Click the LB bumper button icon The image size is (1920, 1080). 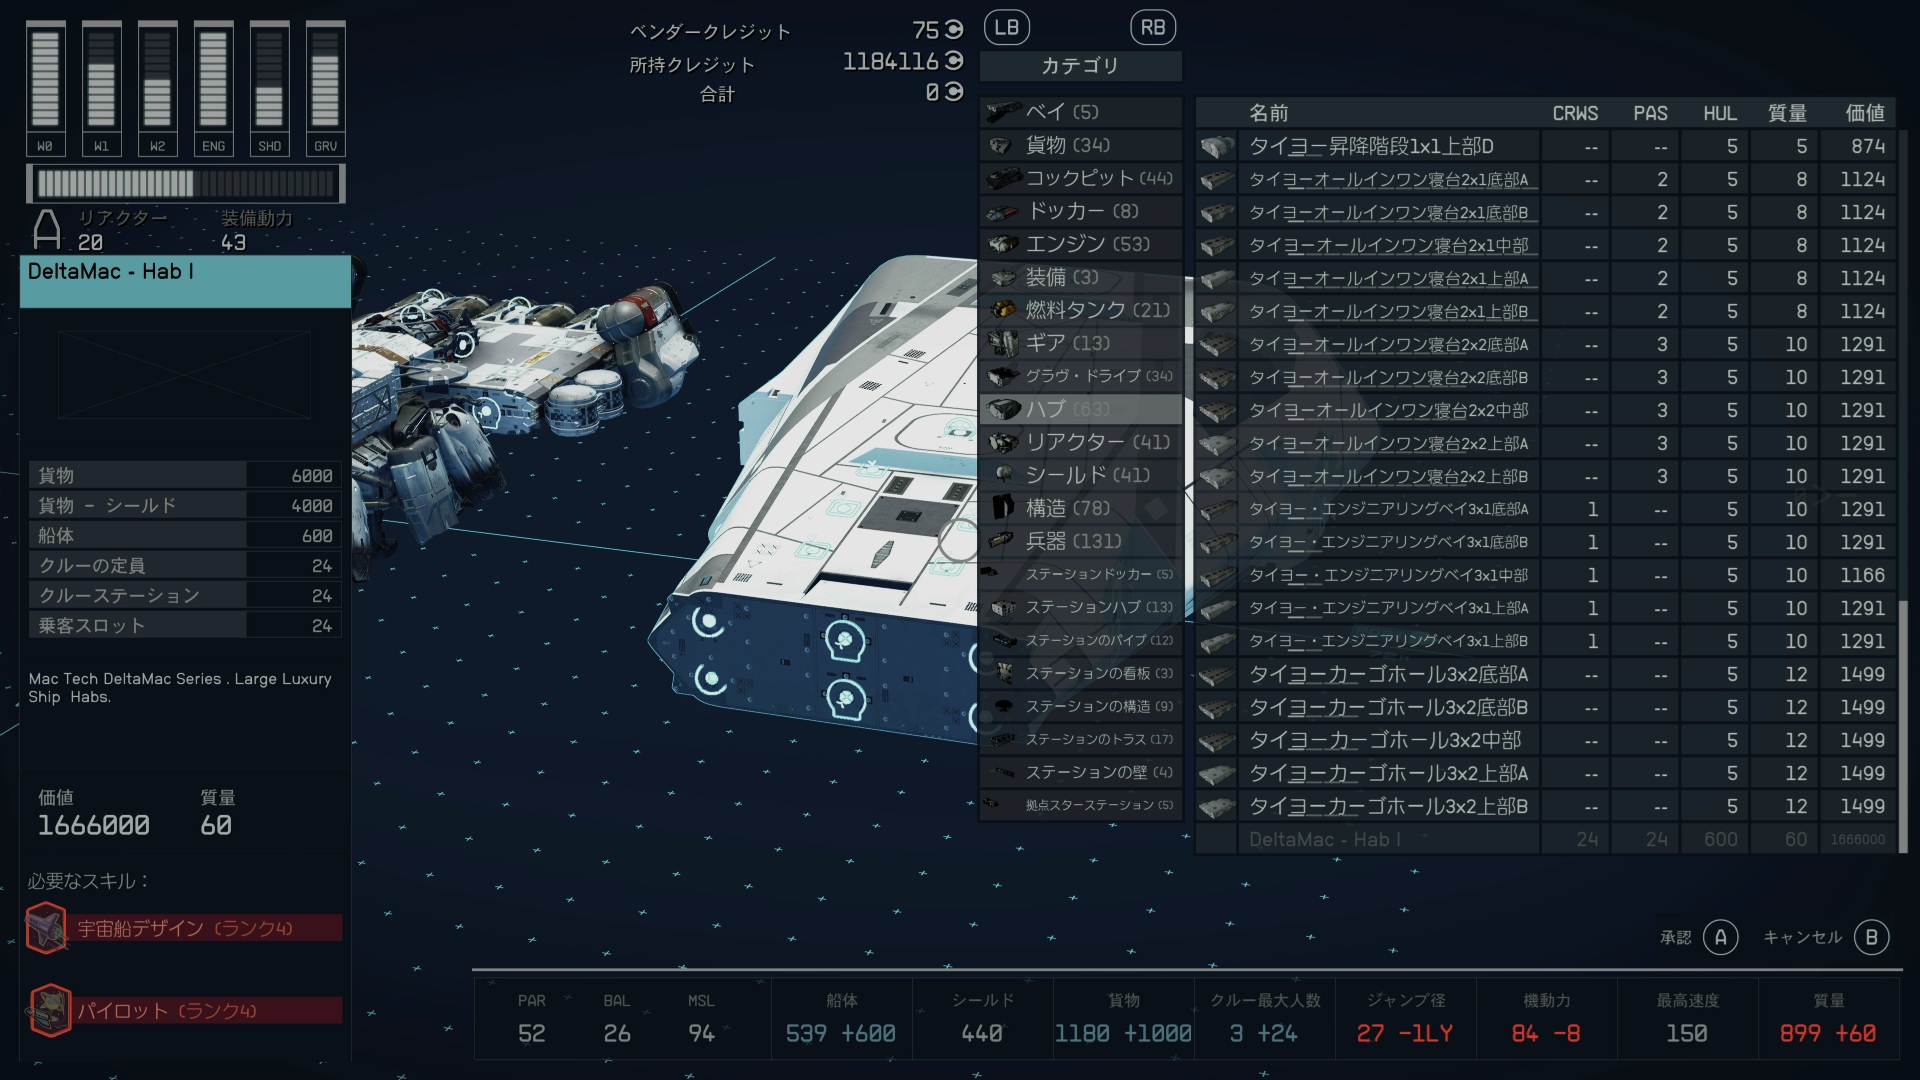[1006, 28]
